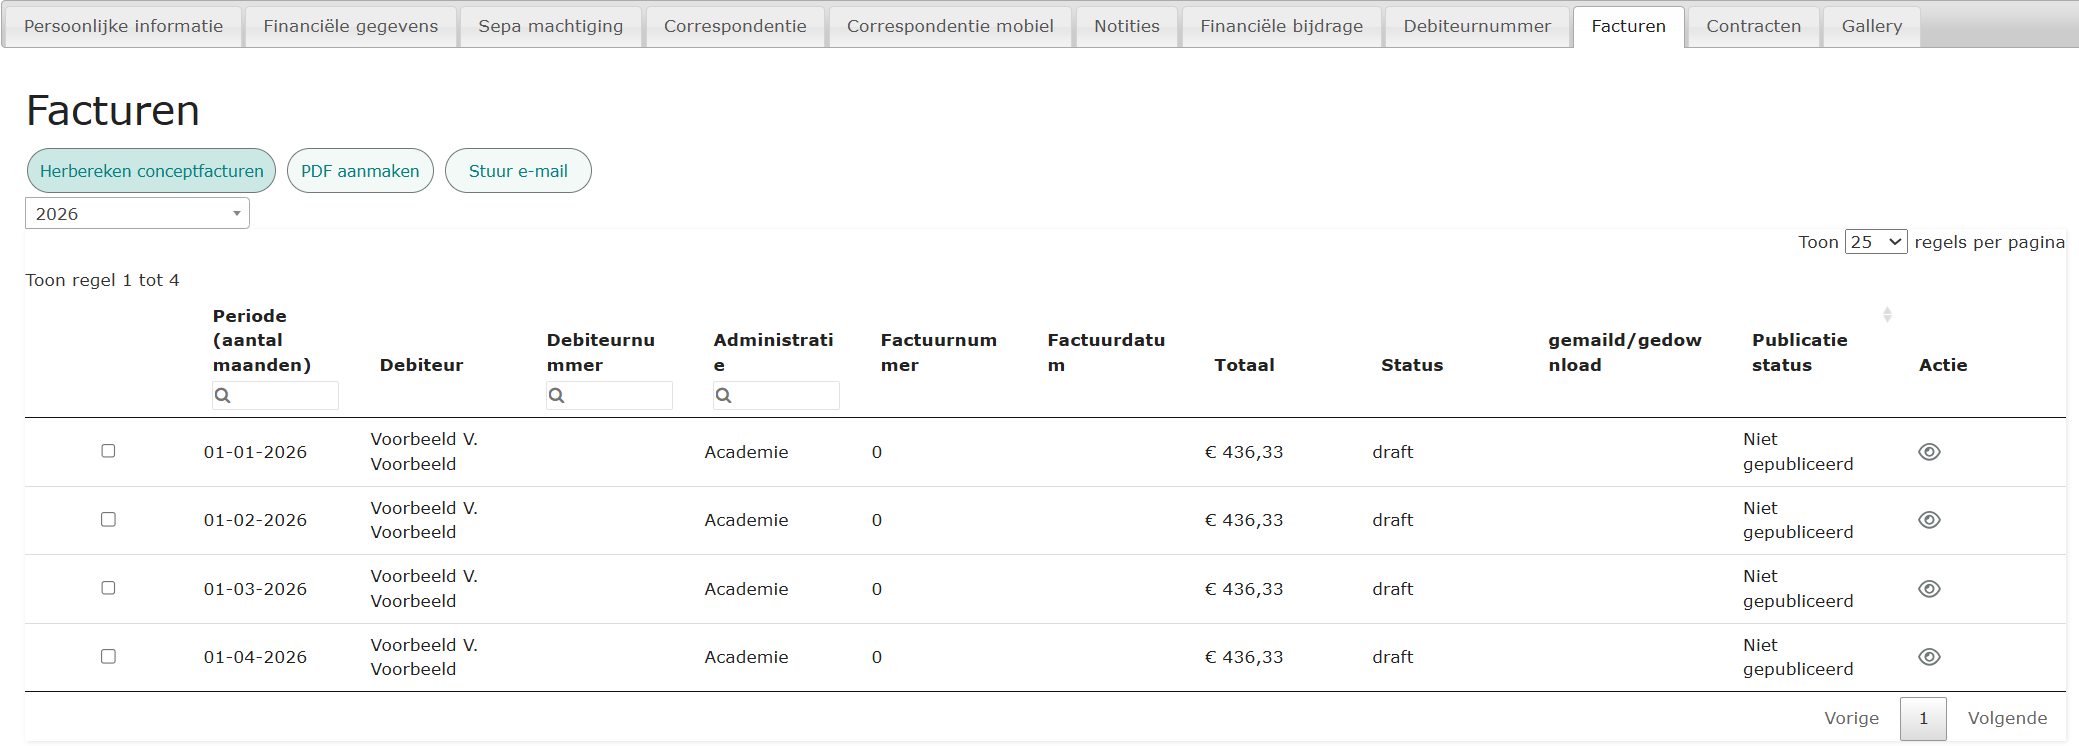Open eye icon for 01-04-2026 invoice
The image size is (2079, 746).
click(1929, 657)
